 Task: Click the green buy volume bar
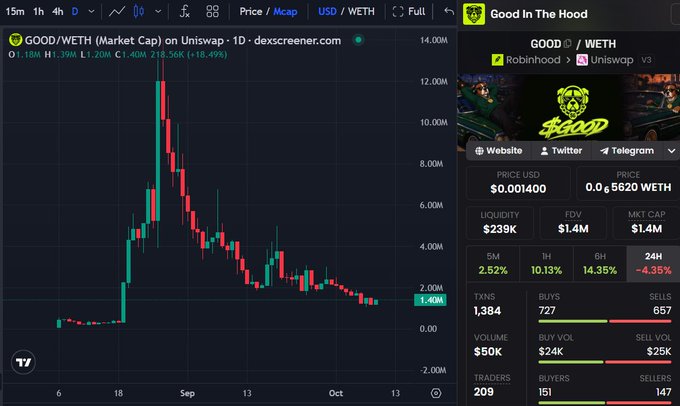pyautogui.click(x=571, y=362)
